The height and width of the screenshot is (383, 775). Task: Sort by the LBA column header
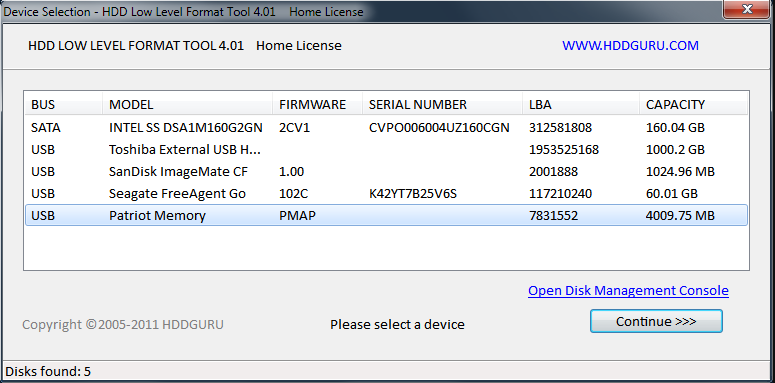click(x=581, y=105)
